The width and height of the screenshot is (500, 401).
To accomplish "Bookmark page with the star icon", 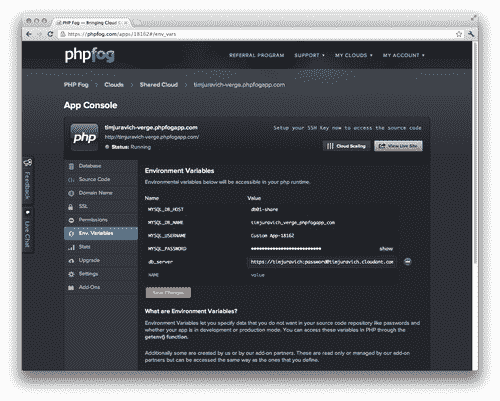I will click(459, 34).
